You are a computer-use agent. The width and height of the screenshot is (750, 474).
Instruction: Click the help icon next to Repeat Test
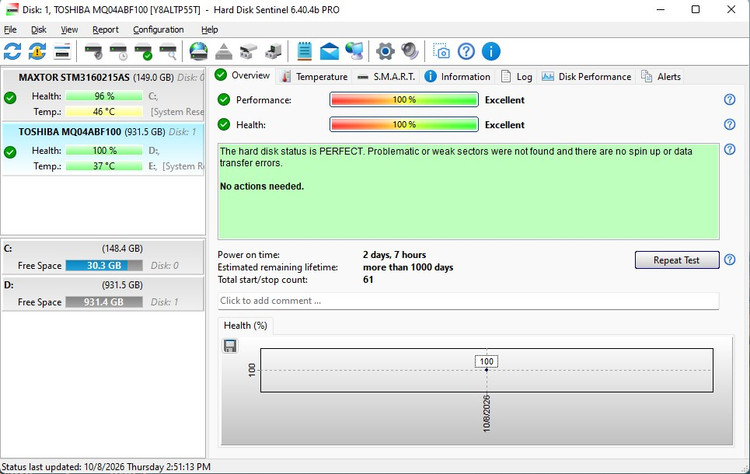click(x=729, y=260)
